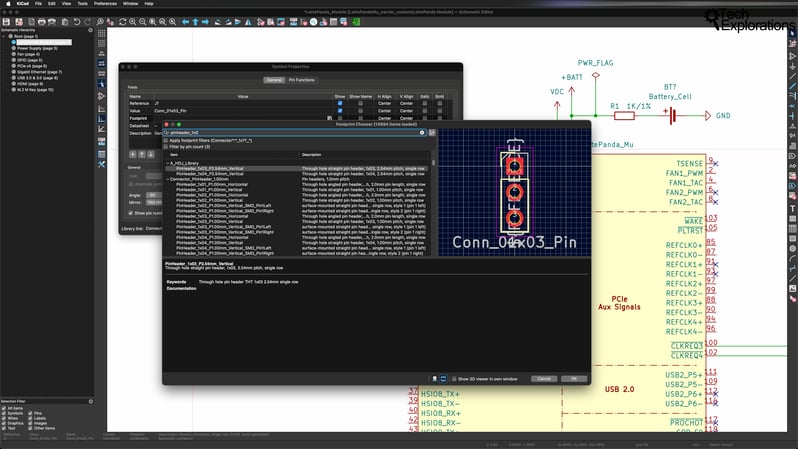
Task: Collapse Connector_PinHeader_1.00mm library node
Action: click(x=167, y=179)
